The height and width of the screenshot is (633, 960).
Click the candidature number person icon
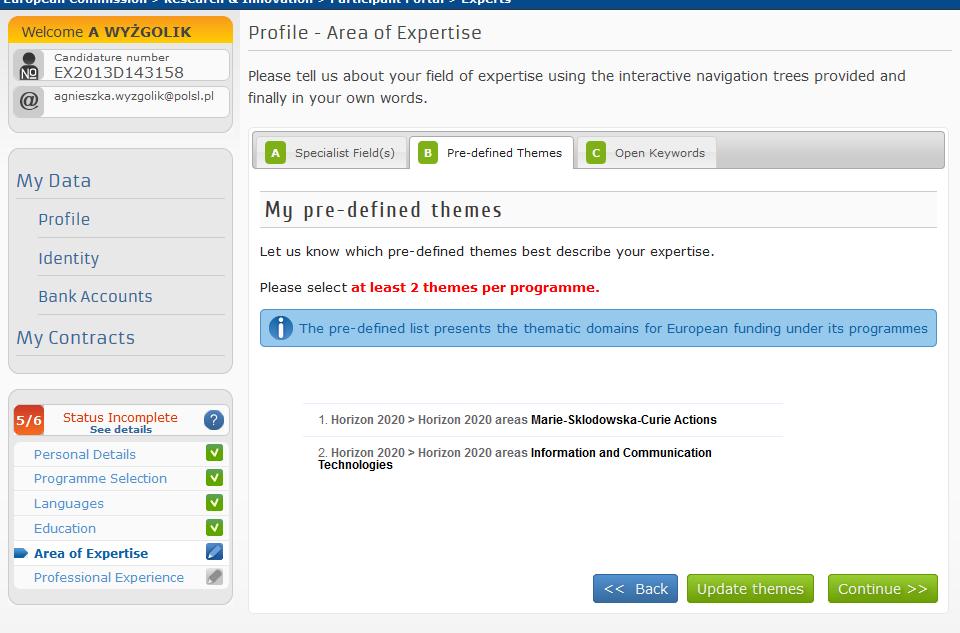[x=29, y=66]
